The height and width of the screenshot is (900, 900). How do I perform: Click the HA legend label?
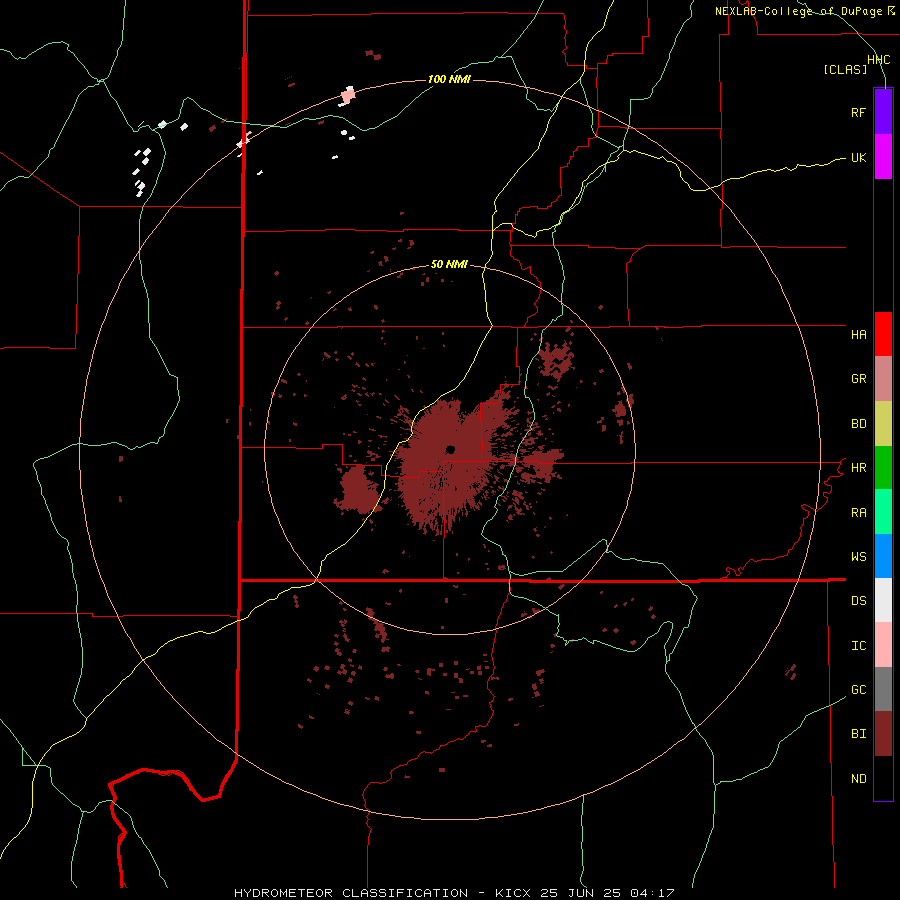tap(858, 334)
